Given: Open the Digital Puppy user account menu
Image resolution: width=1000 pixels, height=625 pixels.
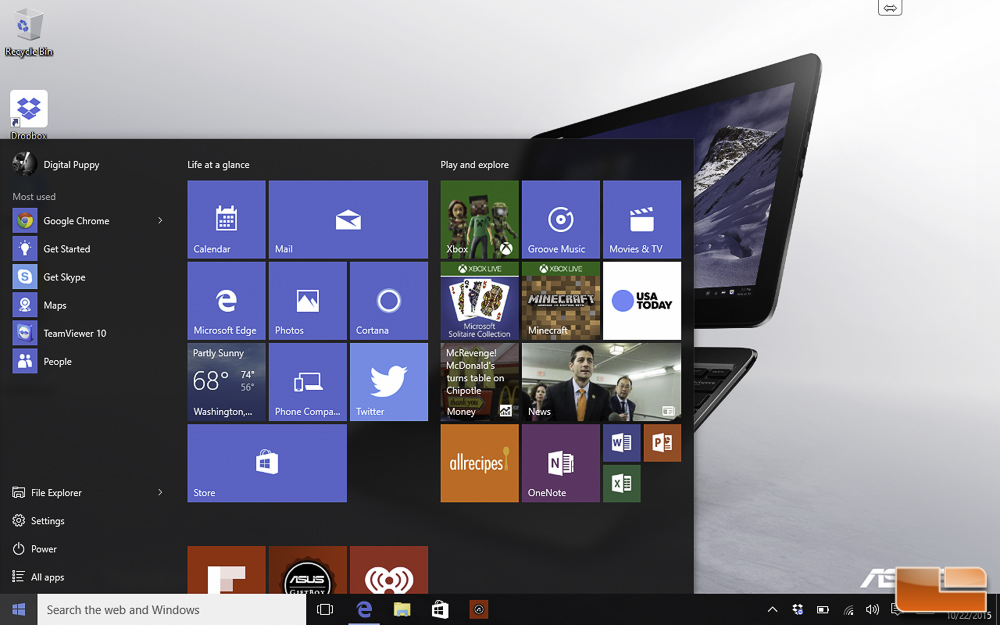Looking at the screenshot, I should 56,164.
